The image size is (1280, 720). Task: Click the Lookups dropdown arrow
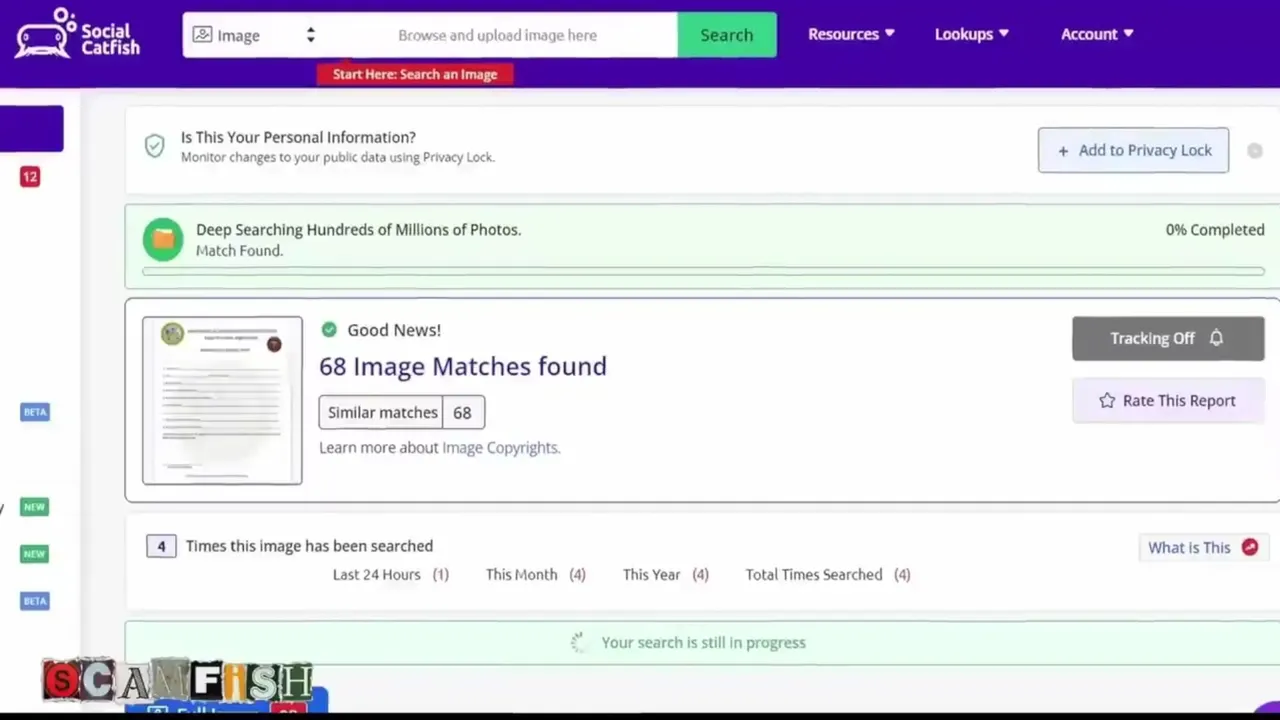coord(1004,34)
